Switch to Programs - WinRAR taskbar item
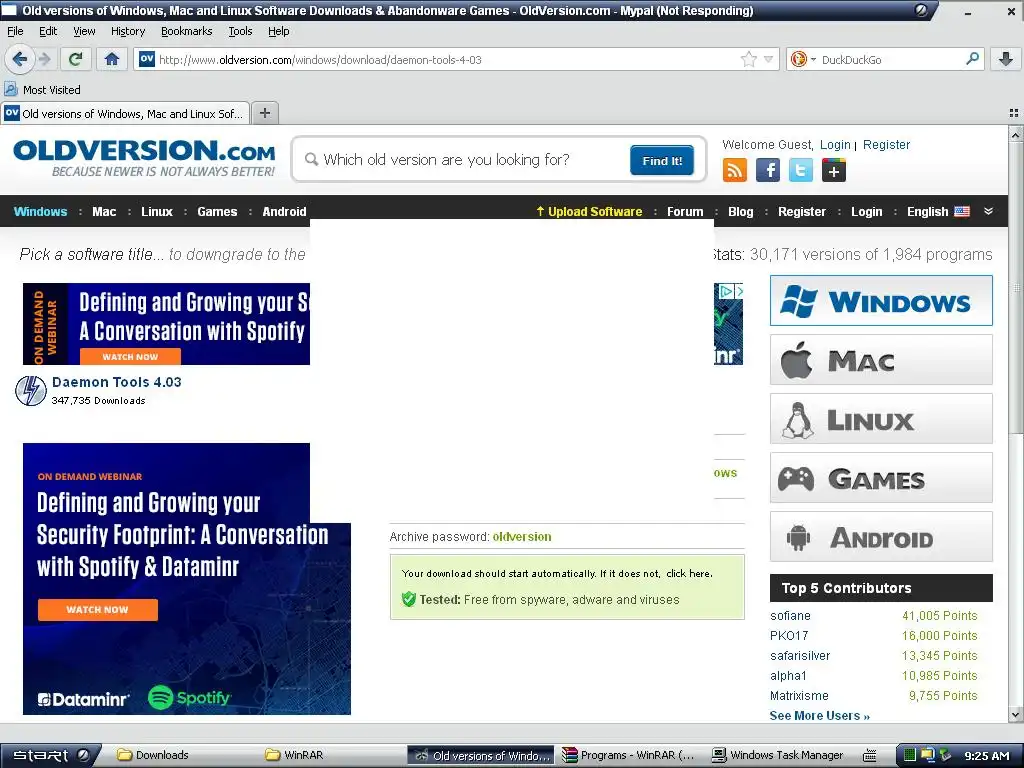 [x=628, y=755]
